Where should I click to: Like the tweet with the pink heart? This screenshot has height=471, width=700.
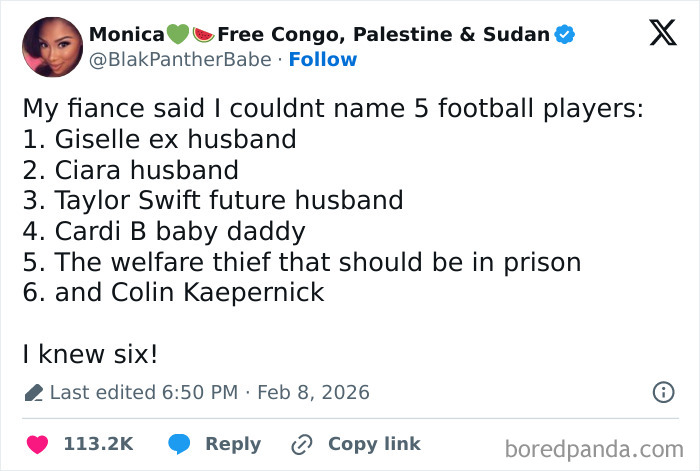pos(38,444)
